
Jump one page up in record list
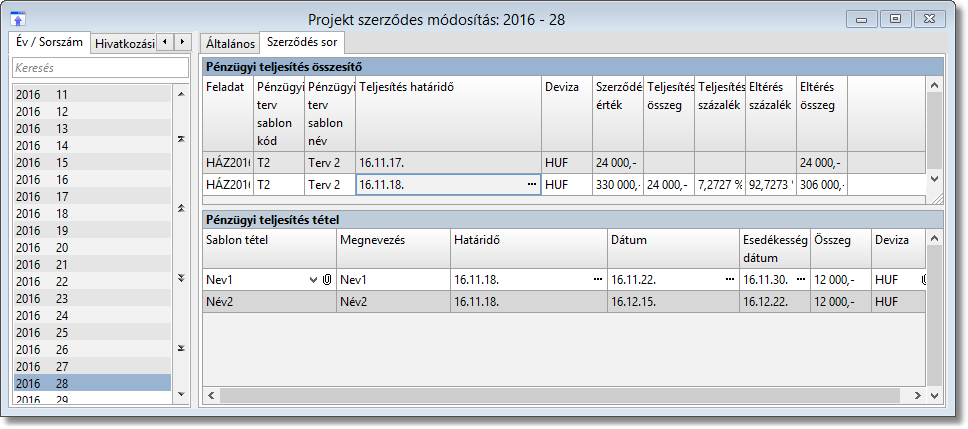click(181, 209)
